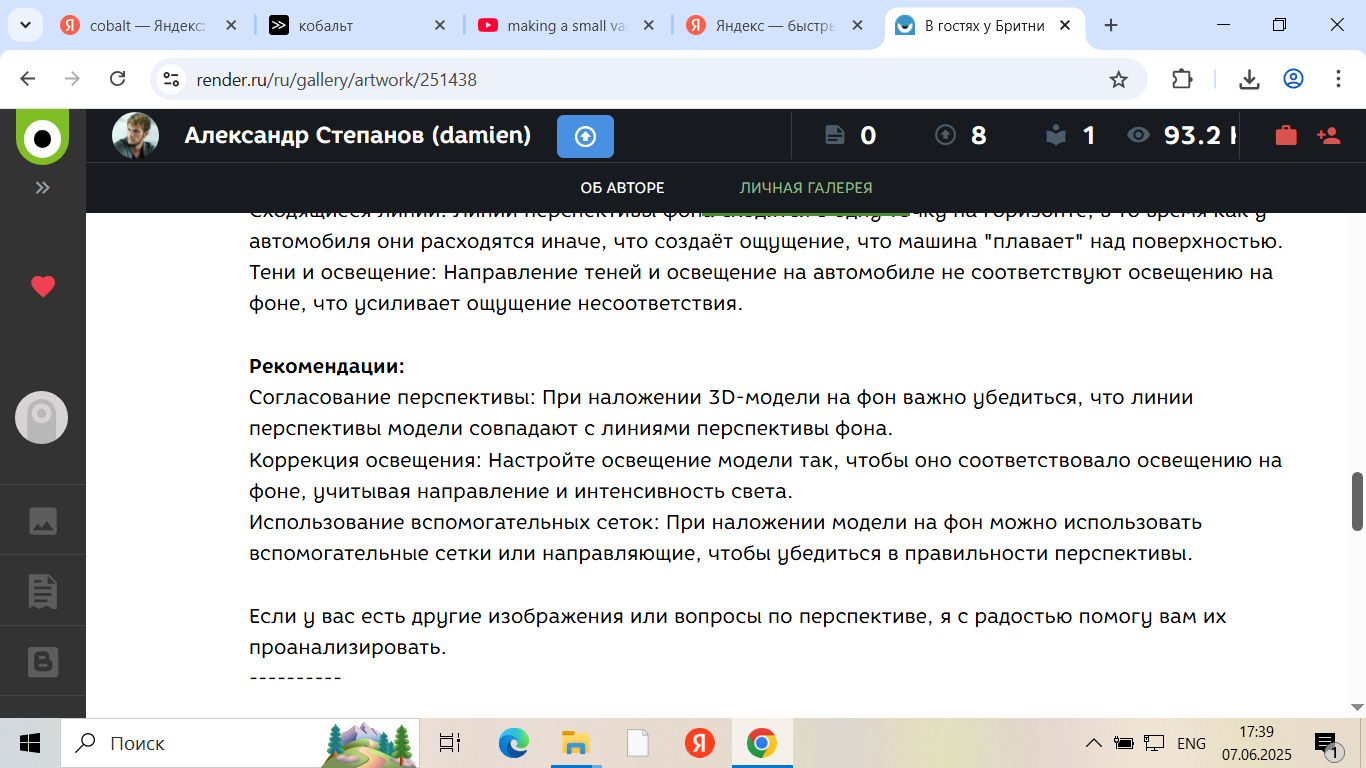This screenshot has width=1366, height=768.
Task: Open the blog icon in sidebar
Action: [42, 662]
